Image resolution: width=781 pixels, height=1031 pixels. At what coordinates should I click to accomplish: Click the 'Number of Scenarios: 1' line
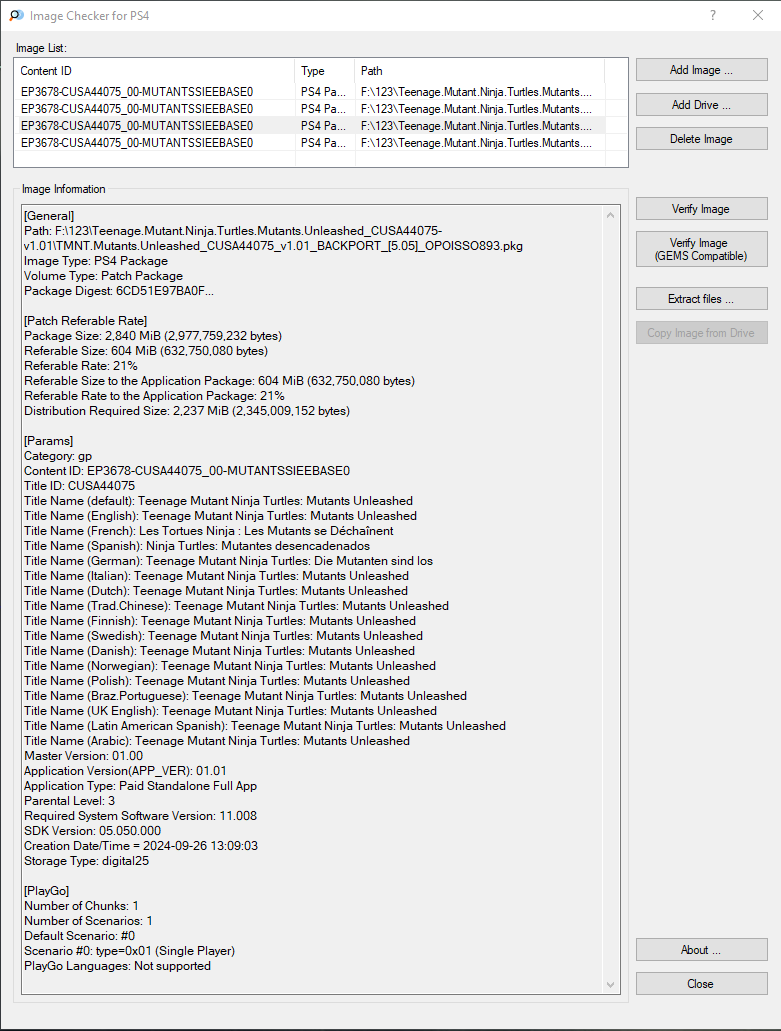88,921
